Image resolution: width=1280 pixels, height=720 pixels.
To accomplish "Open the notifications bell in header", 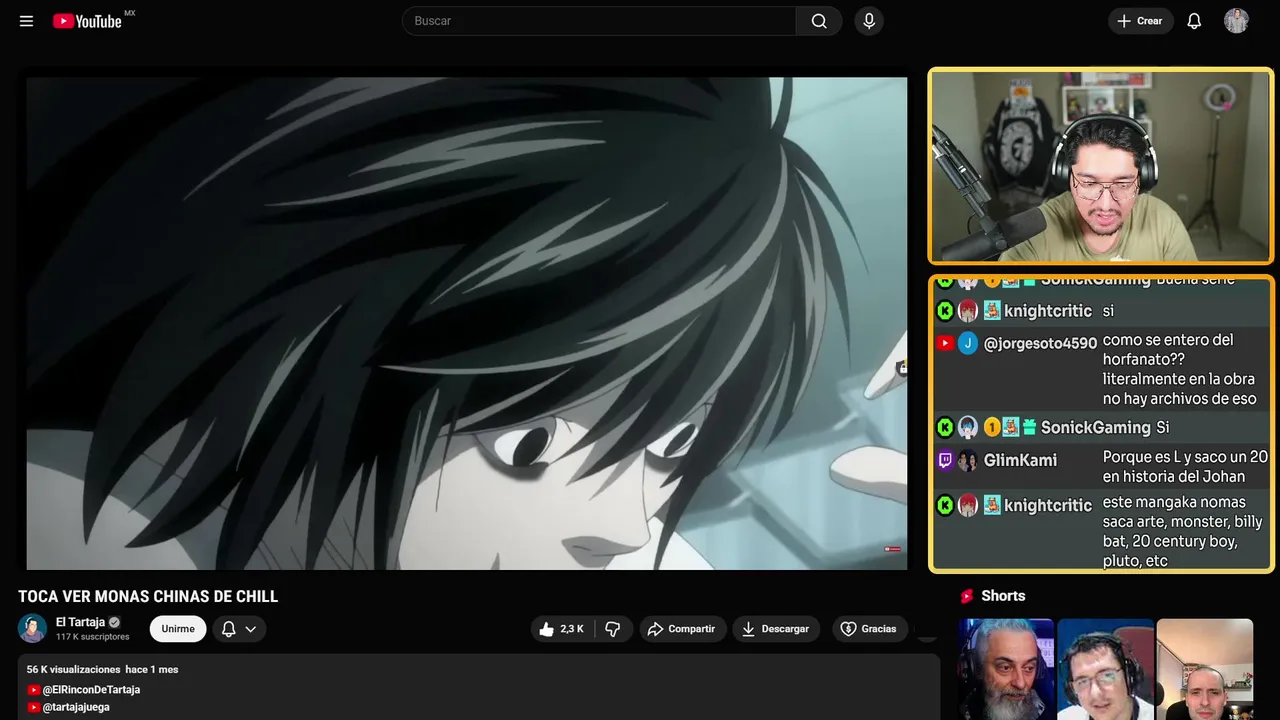I will 1194,21.
